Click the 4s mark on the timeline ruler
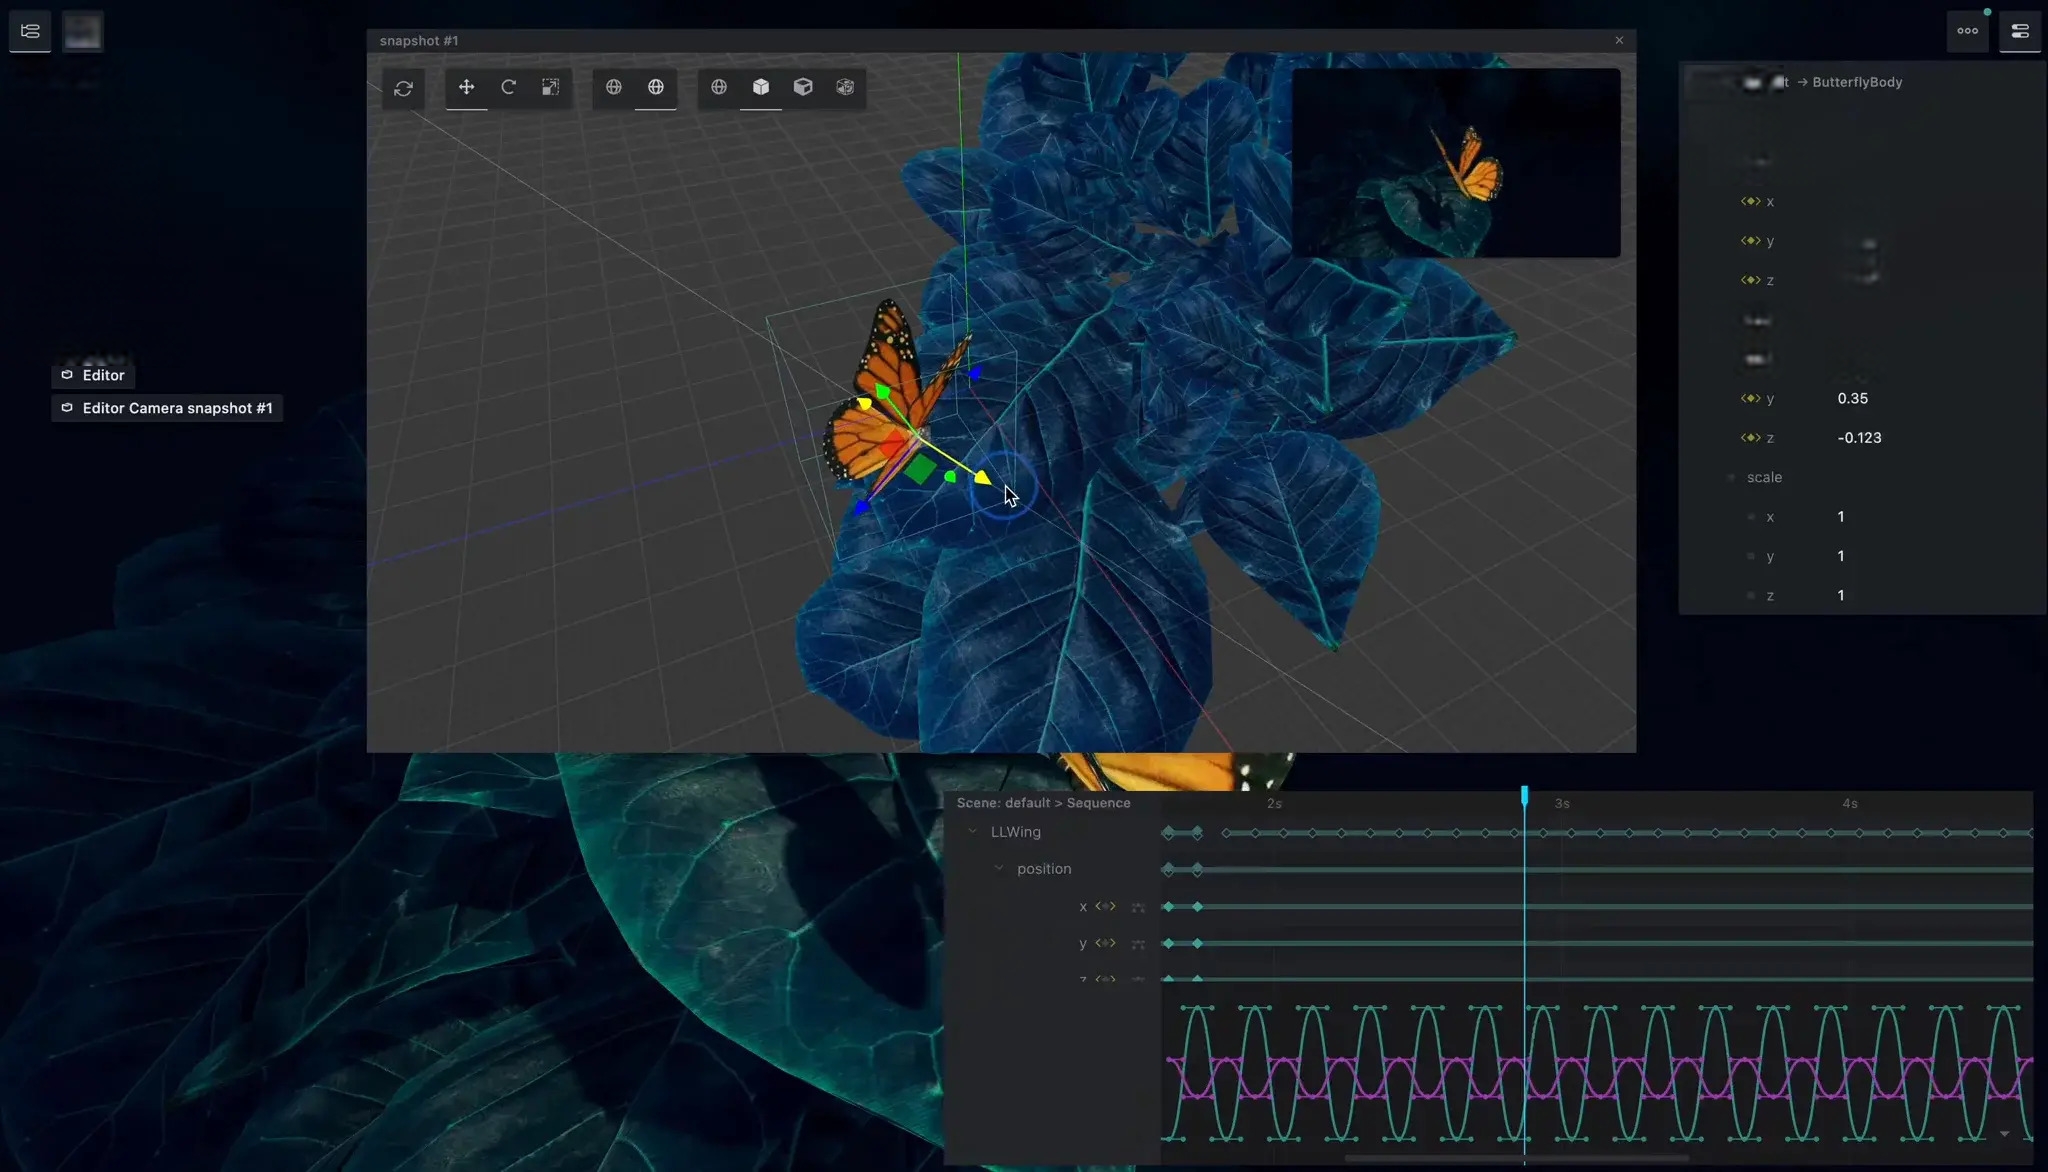 1850,803
